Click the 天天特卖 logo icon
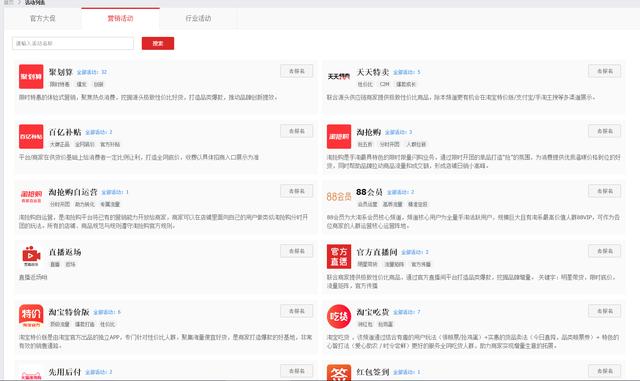The height and width of the screenshot is (381, 640). pyautogui.click(x=339, y=76)
